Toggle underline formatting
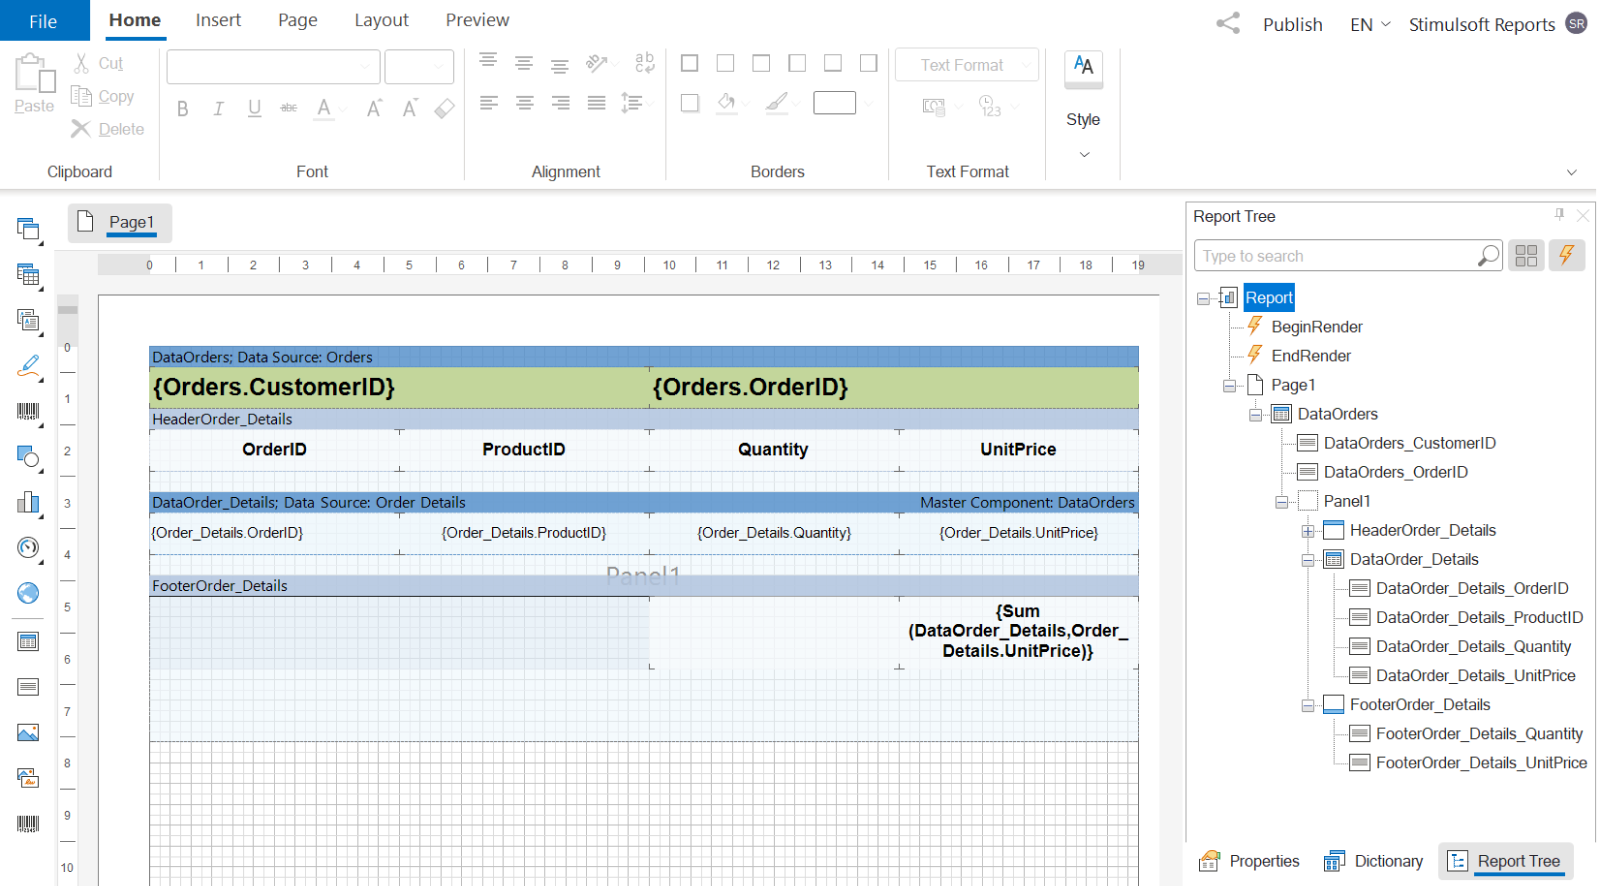The height and width of the screenshot is (886, 1600). 254,108
